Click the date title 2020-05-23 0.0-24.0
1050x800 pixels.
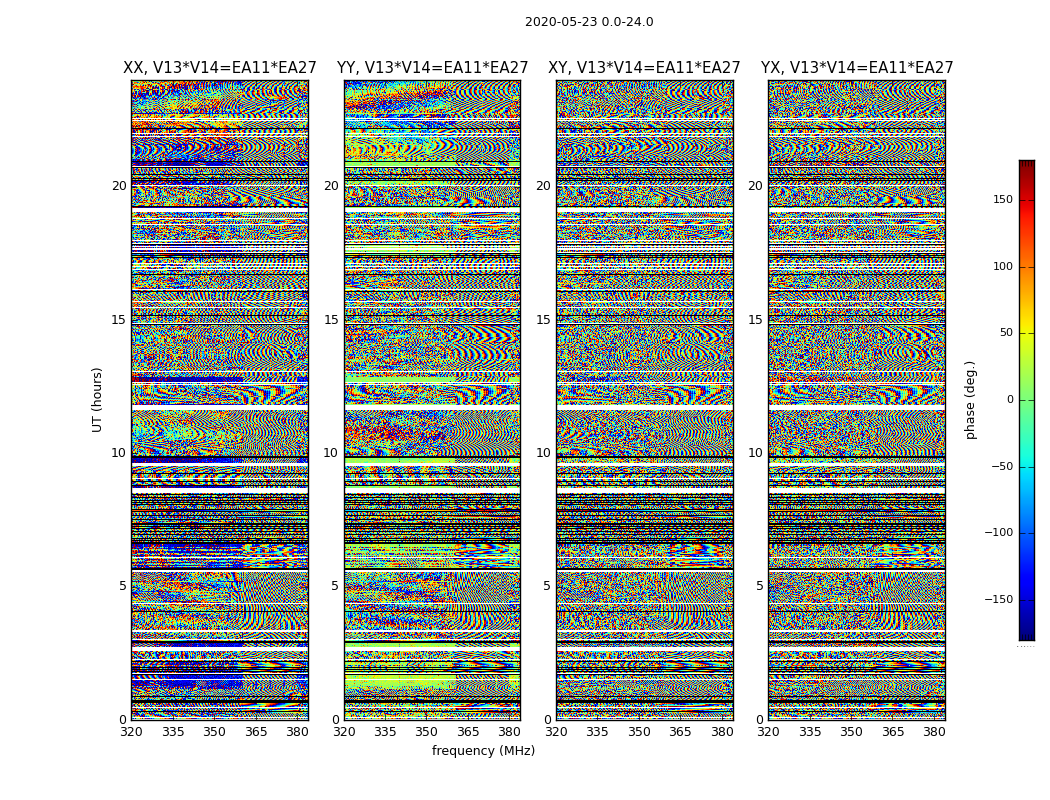pos(589,22)
